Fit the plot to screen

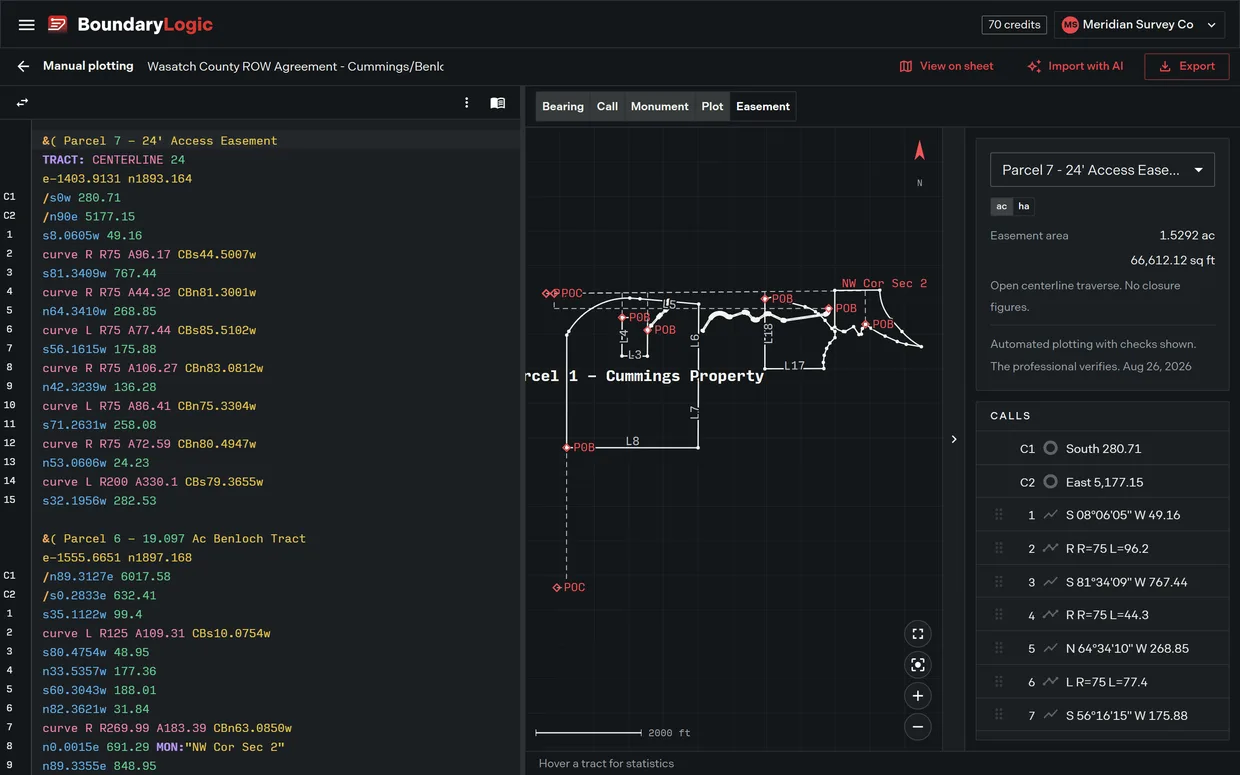[x=918, y=634]
